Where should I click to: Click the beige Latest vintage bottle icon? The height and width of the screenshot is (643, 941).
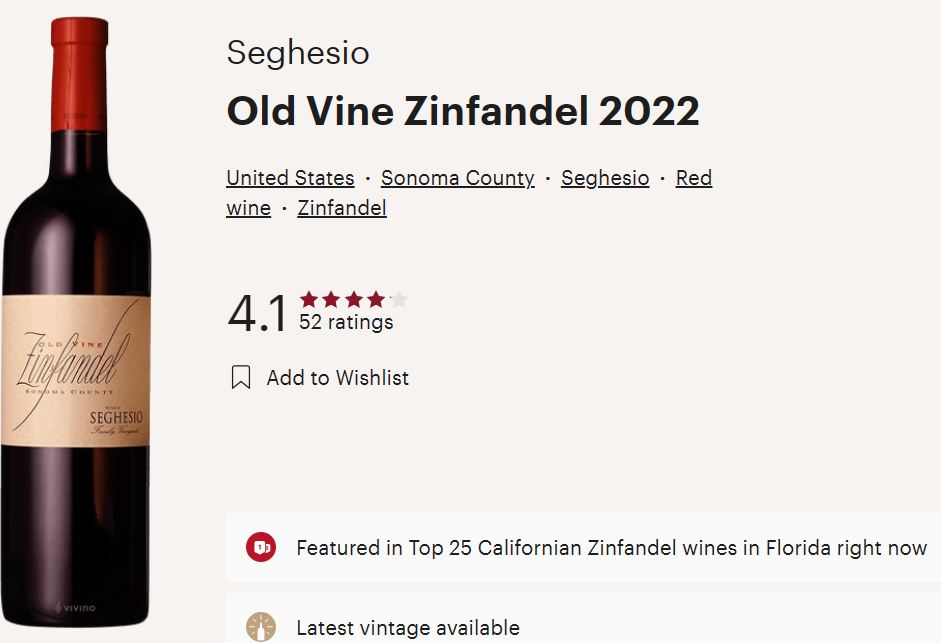coord(261,628)
